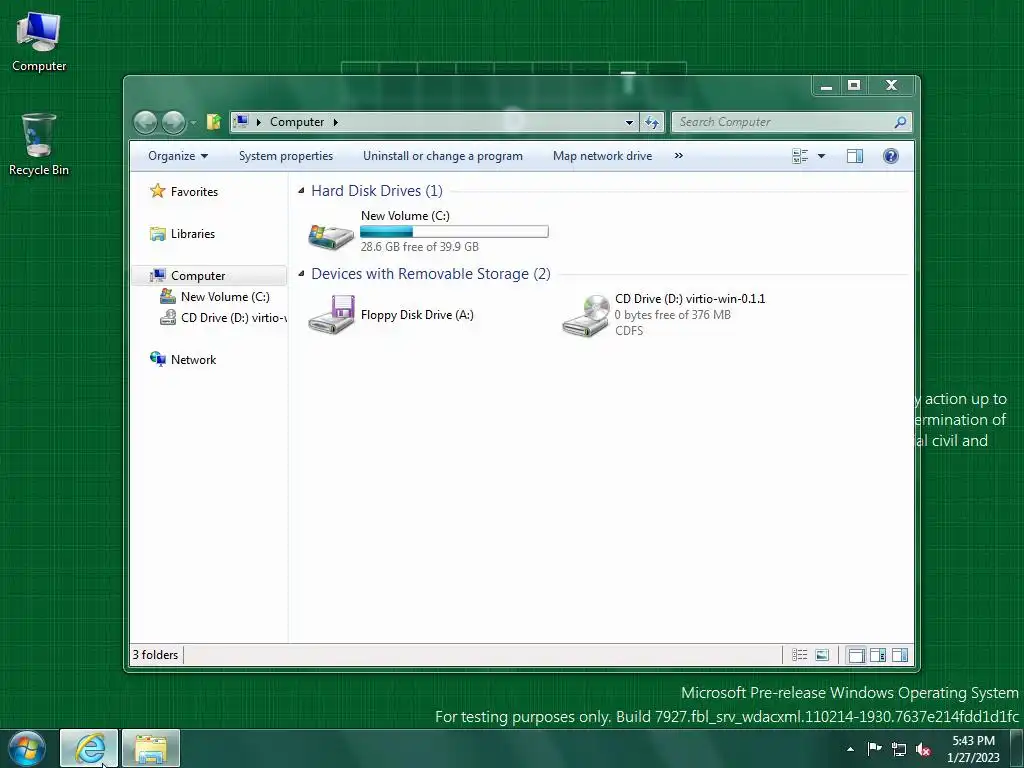Collapse Devices with Removable Storage group
Image resolution: width=1024 pixels, height=768 pixels.
tap(301, 274)
